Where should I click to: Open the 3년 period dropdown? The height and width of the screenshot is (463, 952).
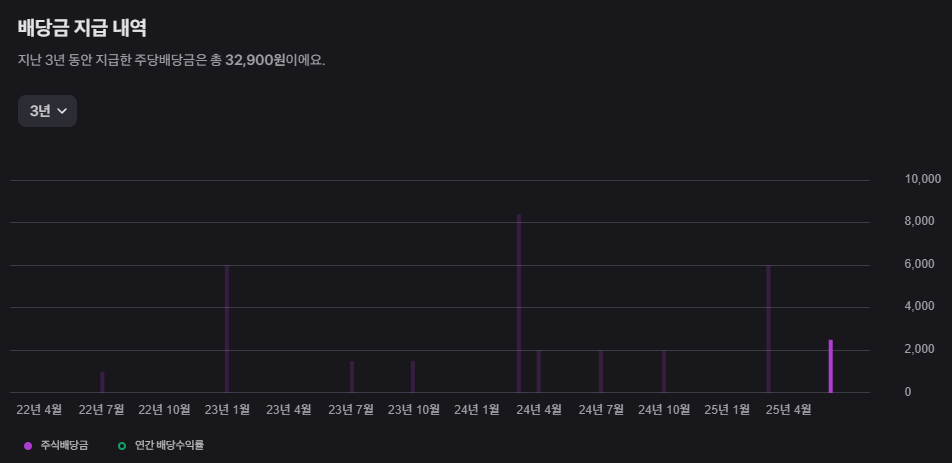pyautogui.click(x=47, y=111)
